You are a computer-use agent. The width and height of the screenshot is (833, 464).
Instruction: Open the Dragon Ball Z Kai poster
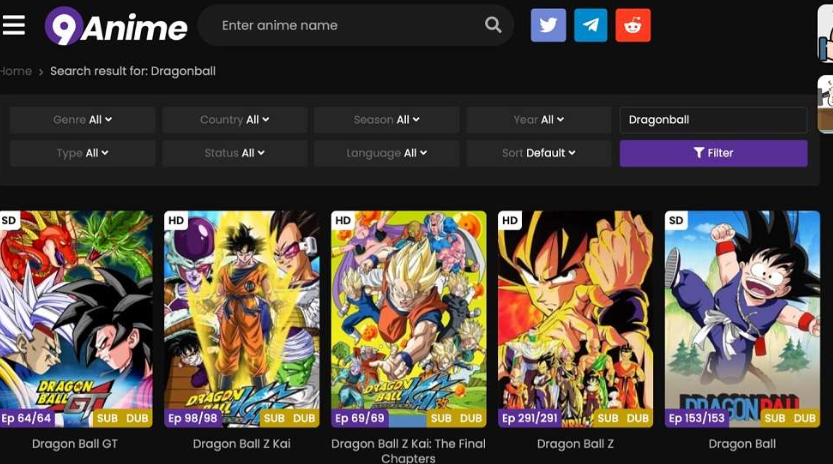(242, 319)
